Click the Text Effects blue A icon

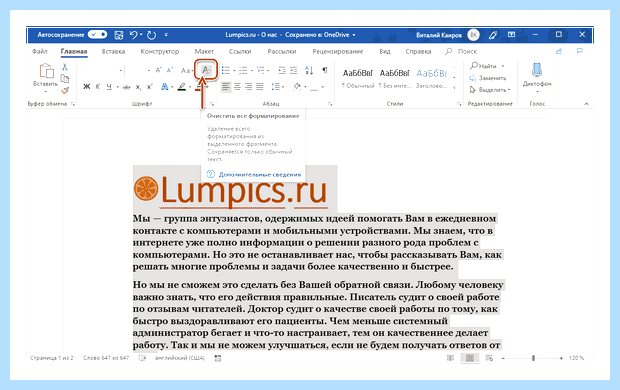click(x=164, y=87)
